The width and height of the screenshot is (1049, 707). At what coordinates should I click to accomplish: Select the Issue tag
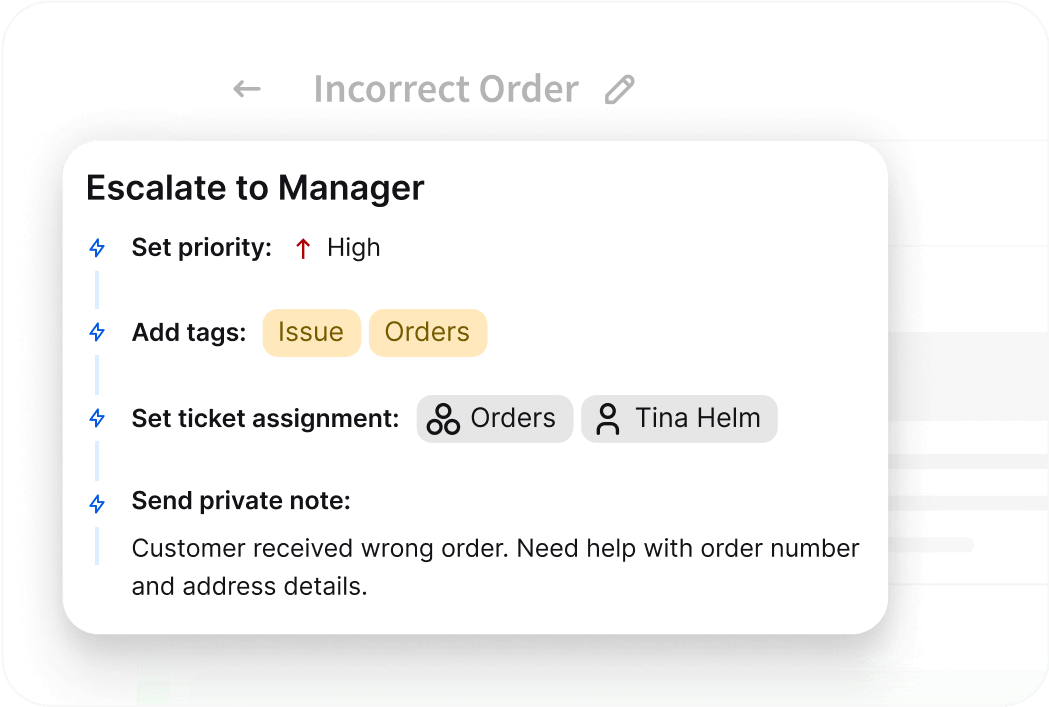[311, 332]
